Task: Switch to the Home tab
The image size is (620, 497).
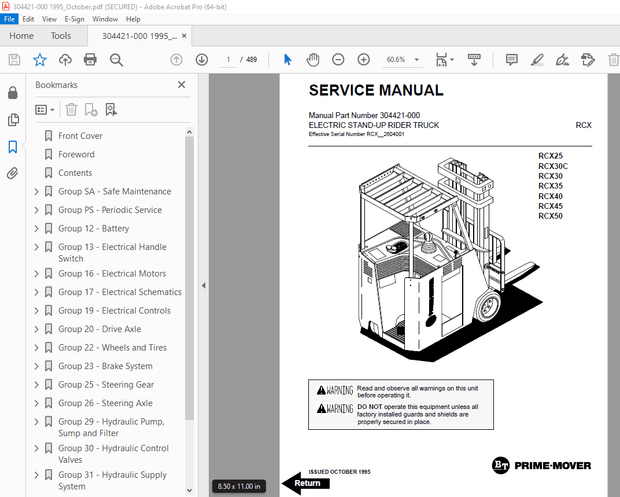Action: pos(21,36)
